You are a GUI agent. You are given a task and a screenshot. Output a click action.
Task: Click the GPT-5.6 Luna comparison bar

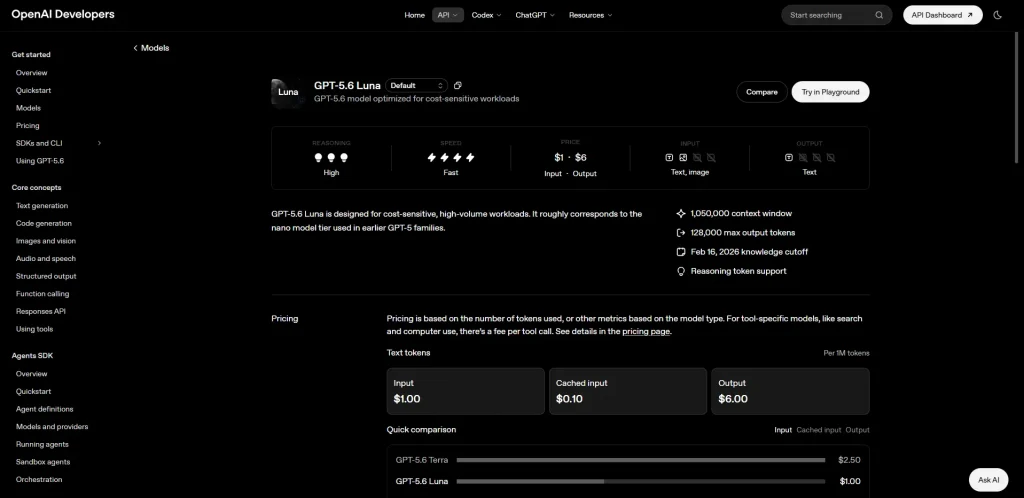pyautogui.click(x=641, y=482)
